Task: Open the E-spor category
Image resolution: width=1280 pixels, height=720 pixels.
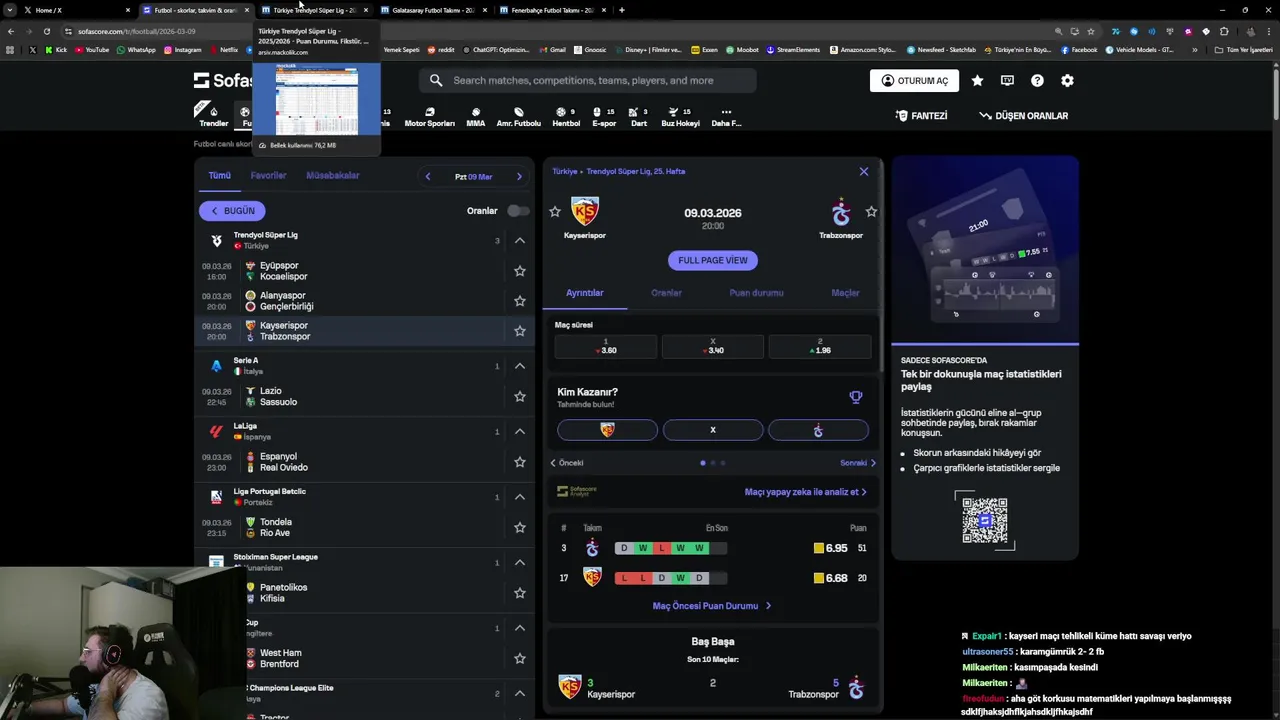Action: pyautogui.click(x=604, y=117)
